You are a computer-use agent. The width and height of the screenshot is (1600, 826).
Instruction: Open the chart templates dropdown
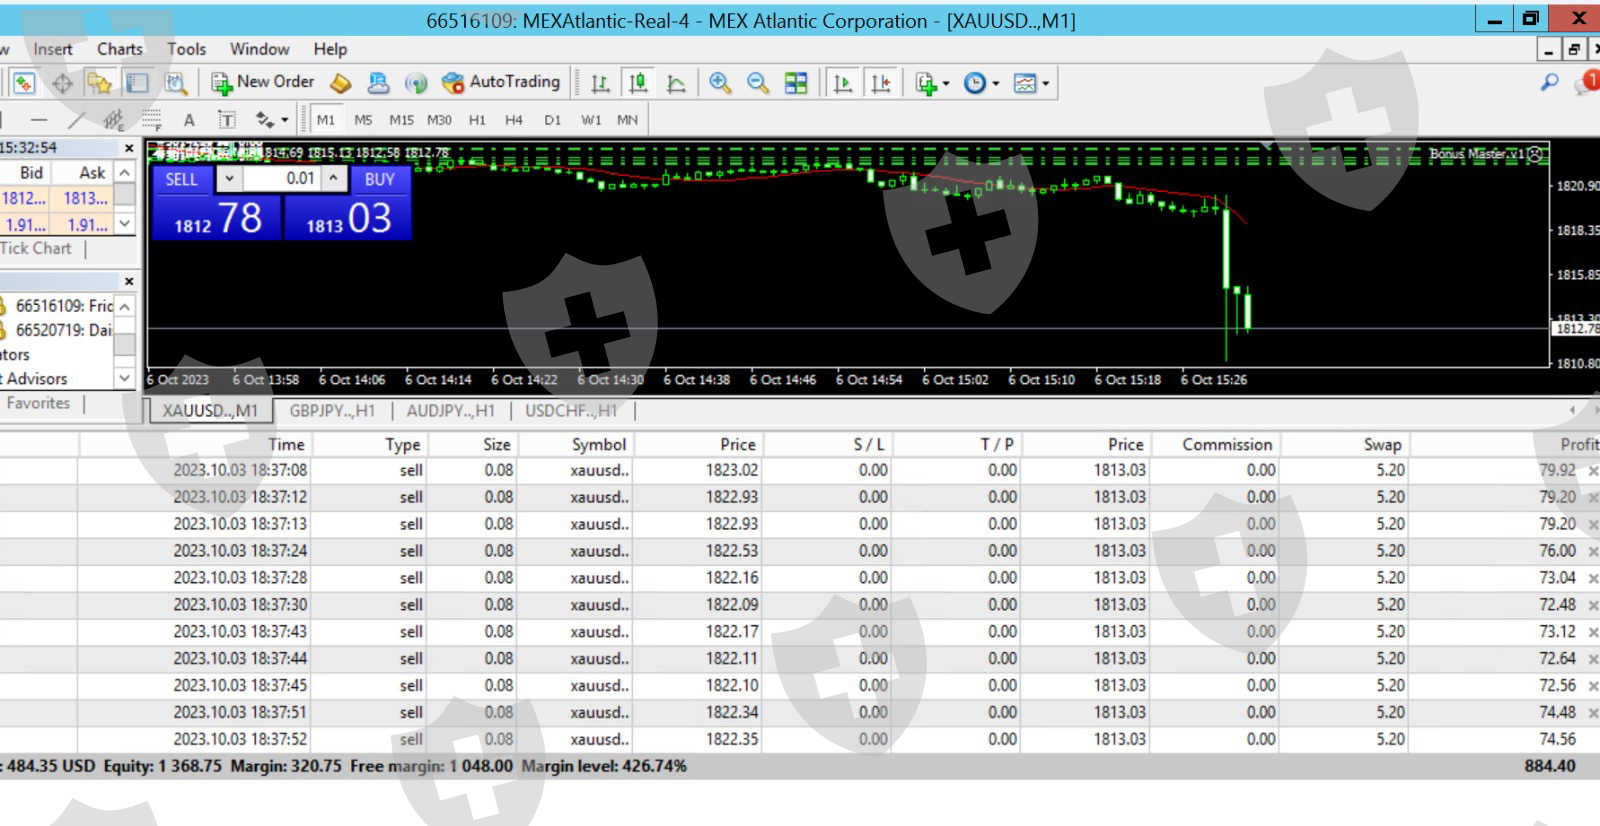(1031, 83)
